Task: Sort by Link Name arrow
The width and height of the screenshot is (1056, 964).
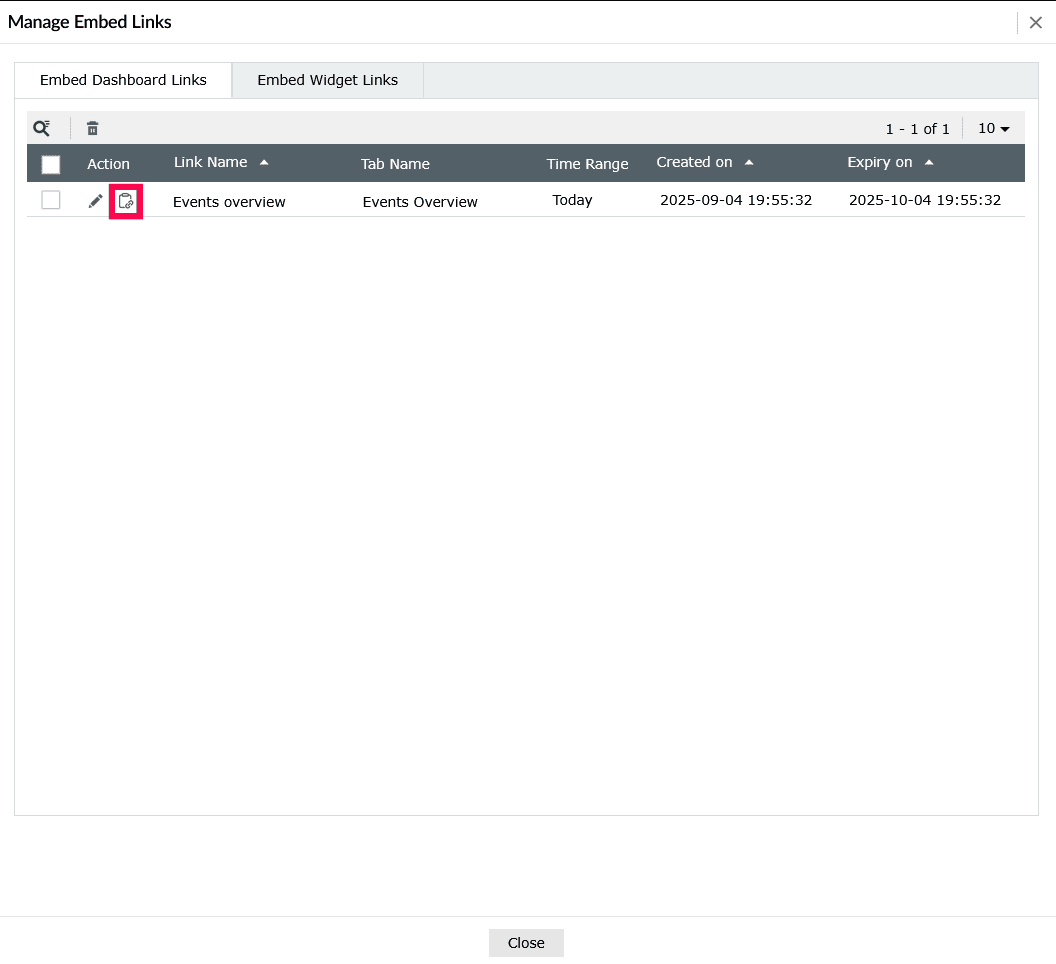Action: (x=264, y=162)
